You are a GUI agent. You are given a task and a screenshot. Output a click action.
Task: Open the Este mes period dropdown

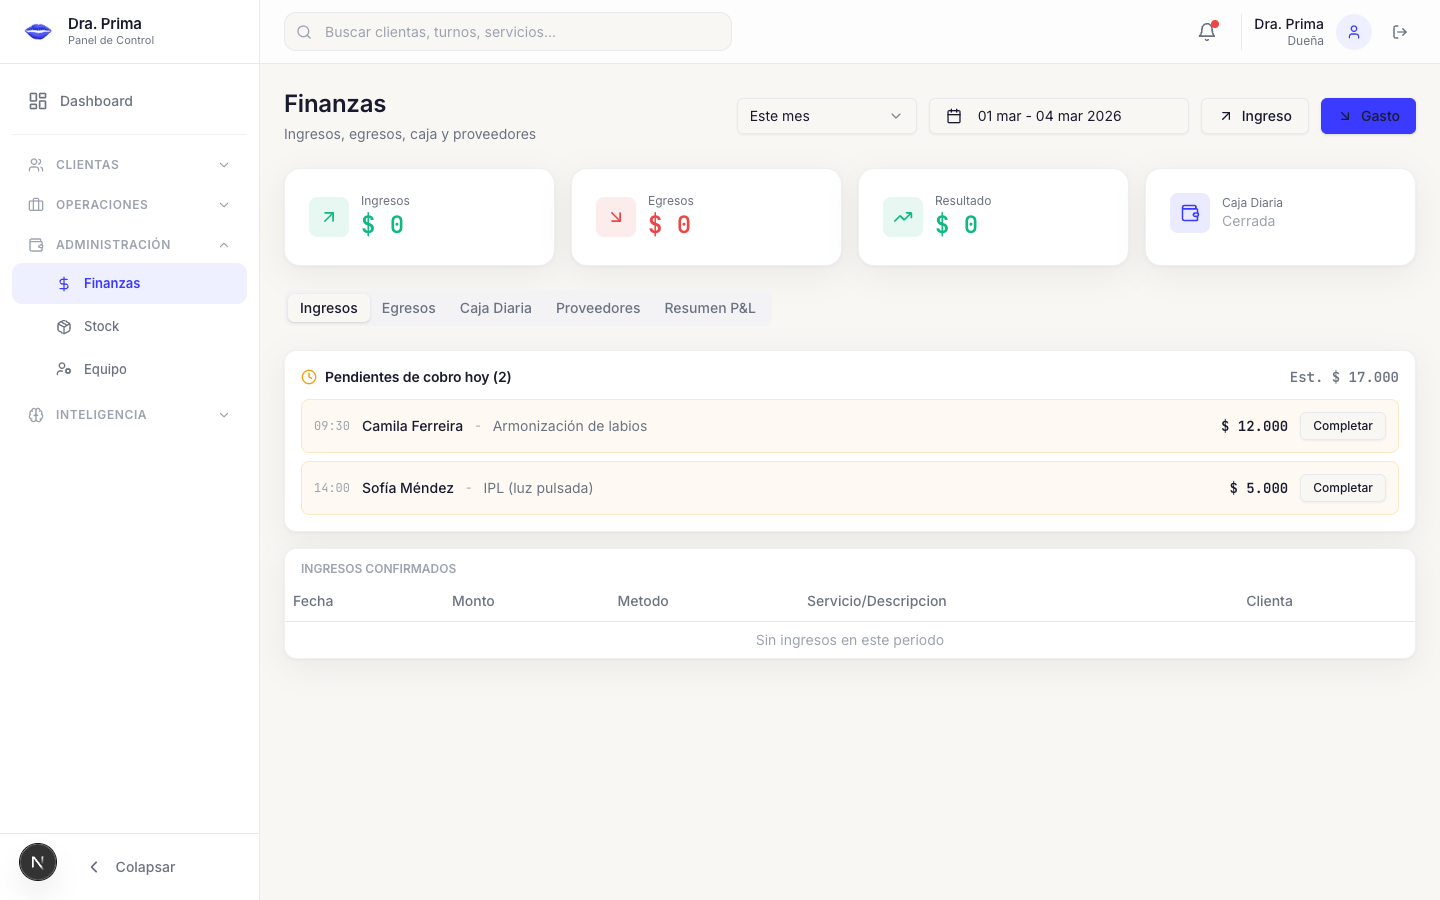pyautogui.click(x=826, y=116)
